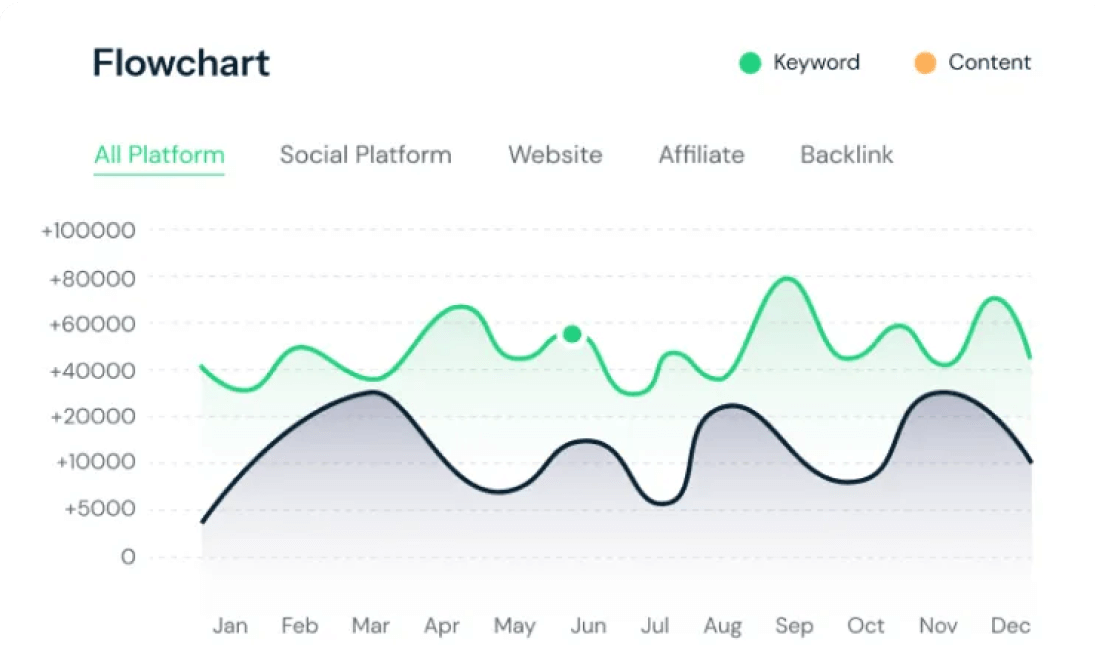Select the Dec label on the x-axis
This screenshot has height=656, width=1096.
(x=1010, y=625)
